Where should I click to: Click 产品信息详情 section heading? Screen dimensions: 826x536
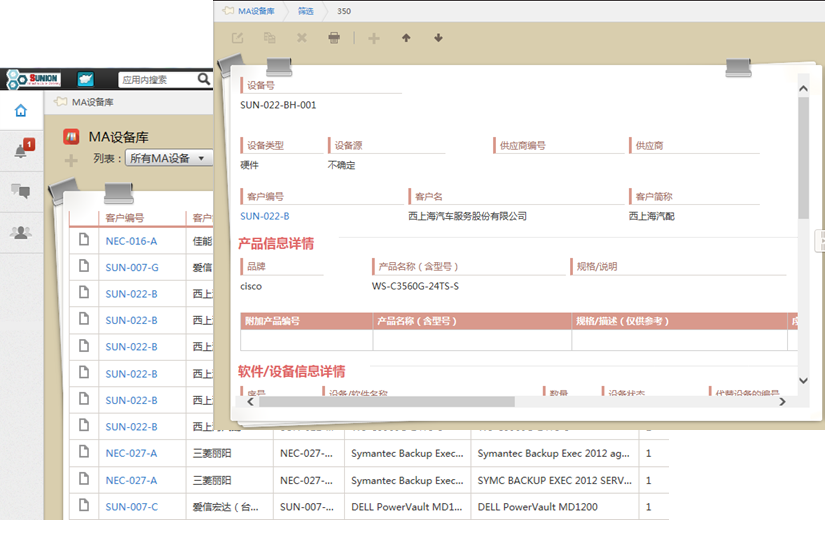[276, 243]
